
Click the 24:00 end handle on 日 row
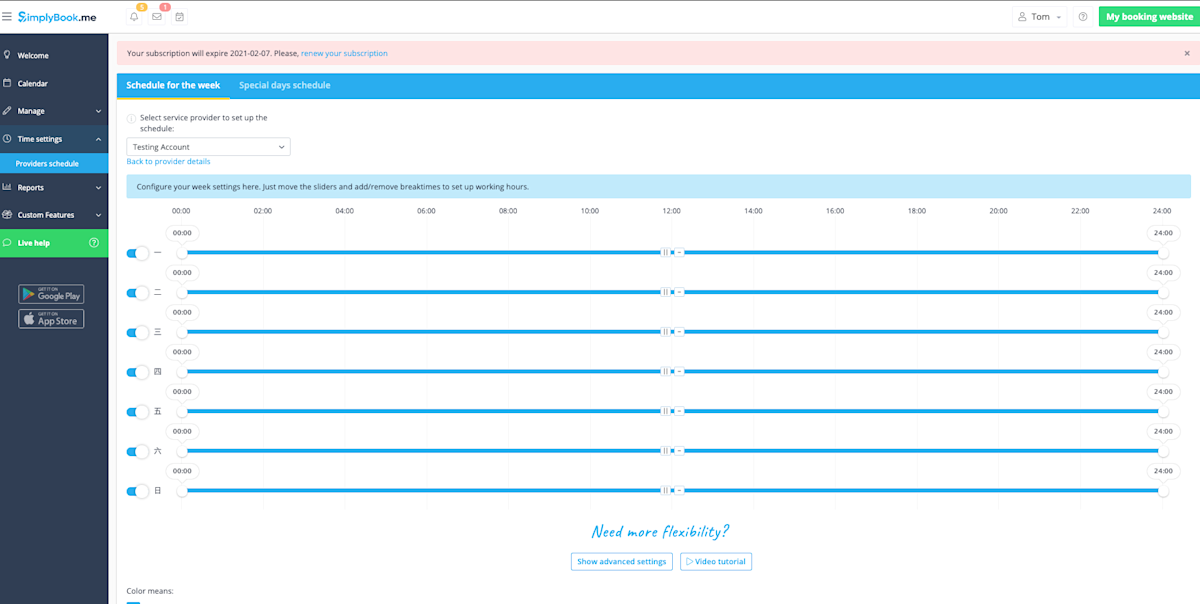(x=1163, y=491)
